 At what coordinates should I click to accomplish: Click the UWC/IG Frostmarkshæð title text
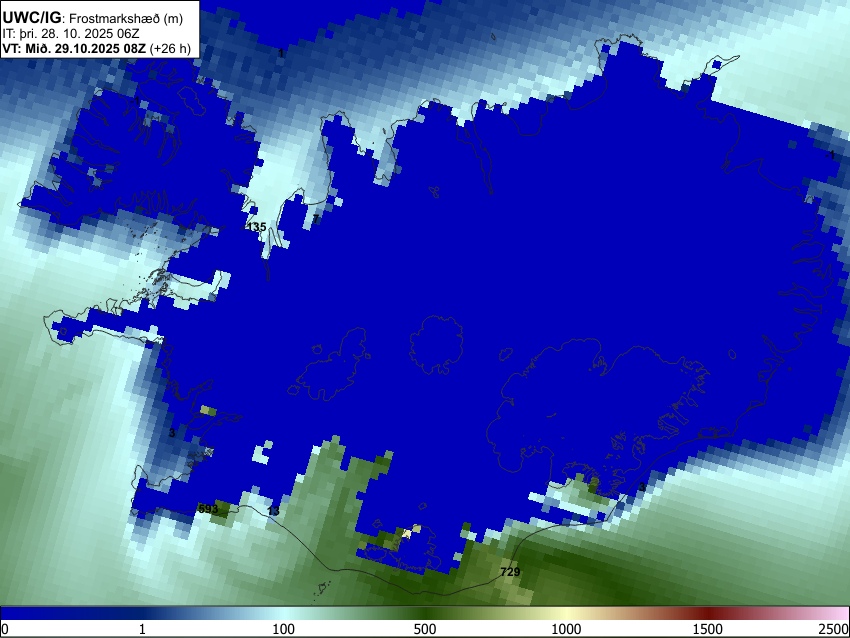pyautogui.click(x=93, y=18)
